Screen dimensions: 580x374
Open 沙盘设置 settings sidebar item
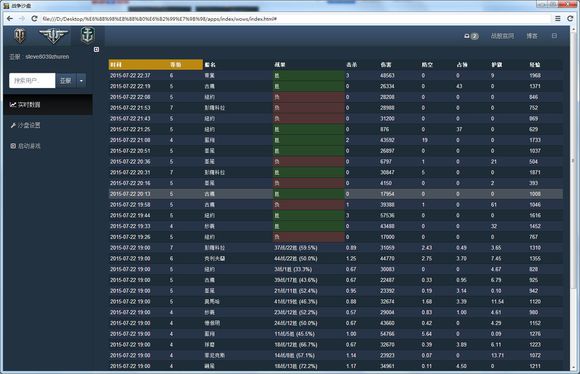[x=48, y=125]
